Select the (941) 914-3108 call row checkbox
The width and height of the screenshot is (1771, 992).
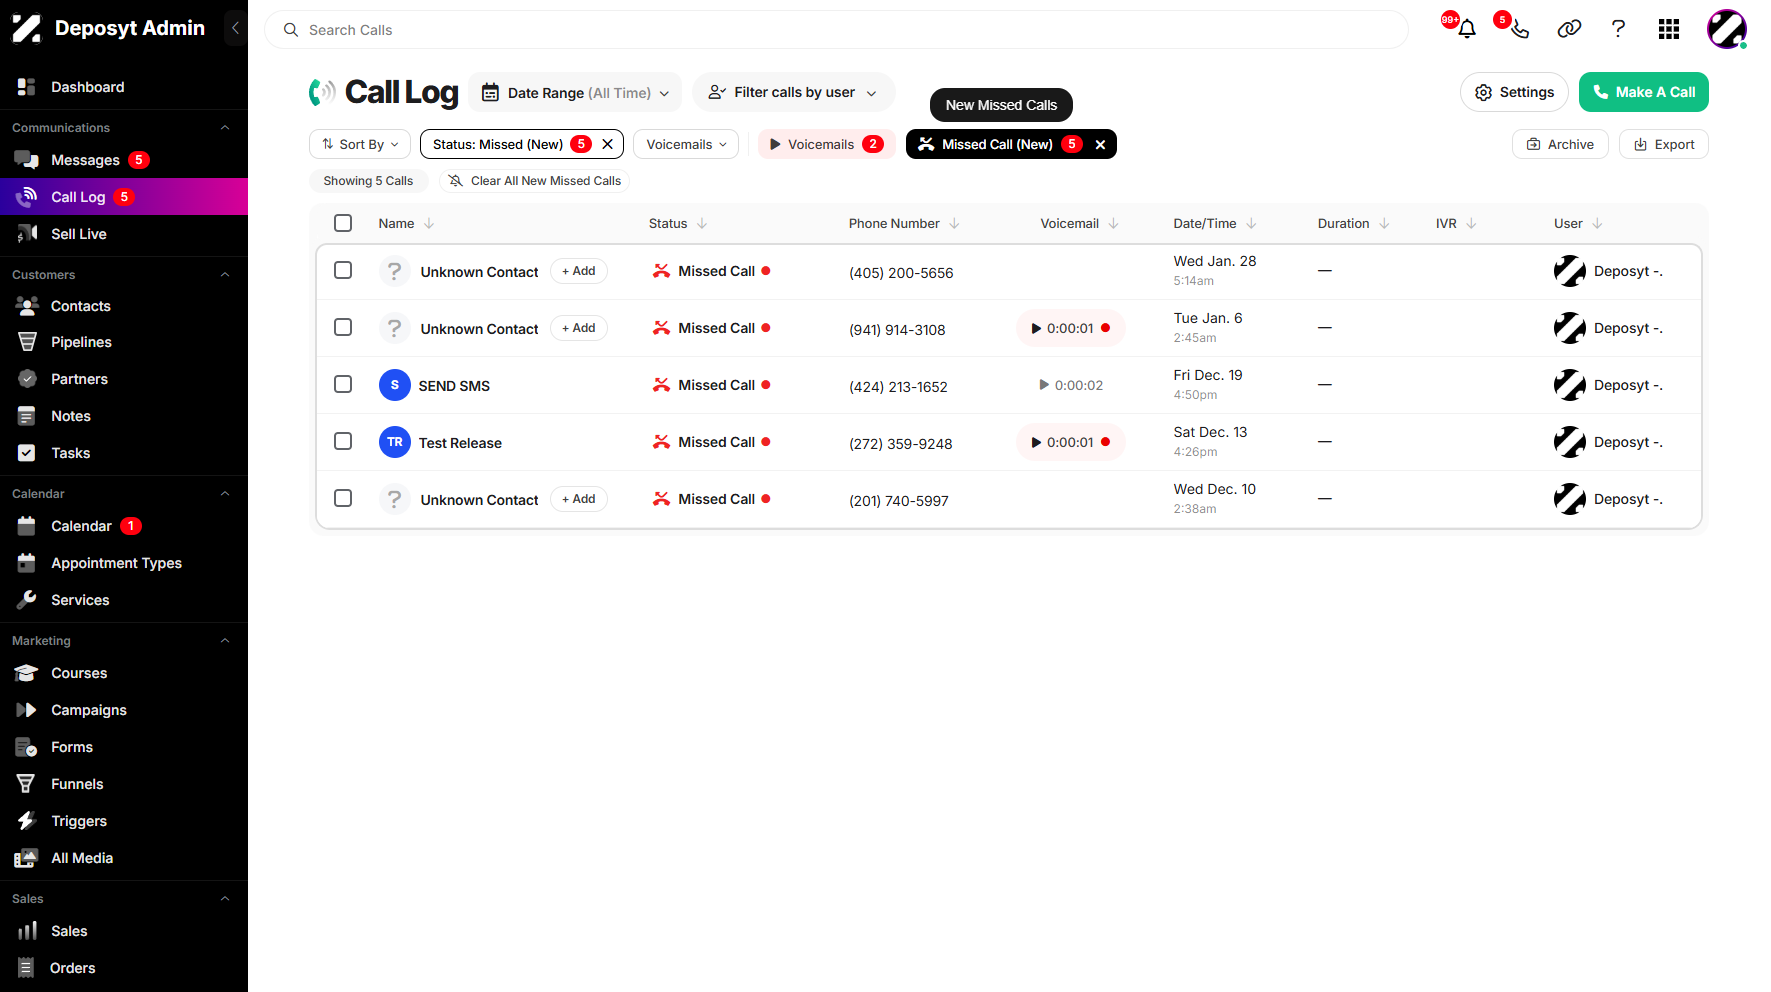pyautogui.click(x=343, y=327)
